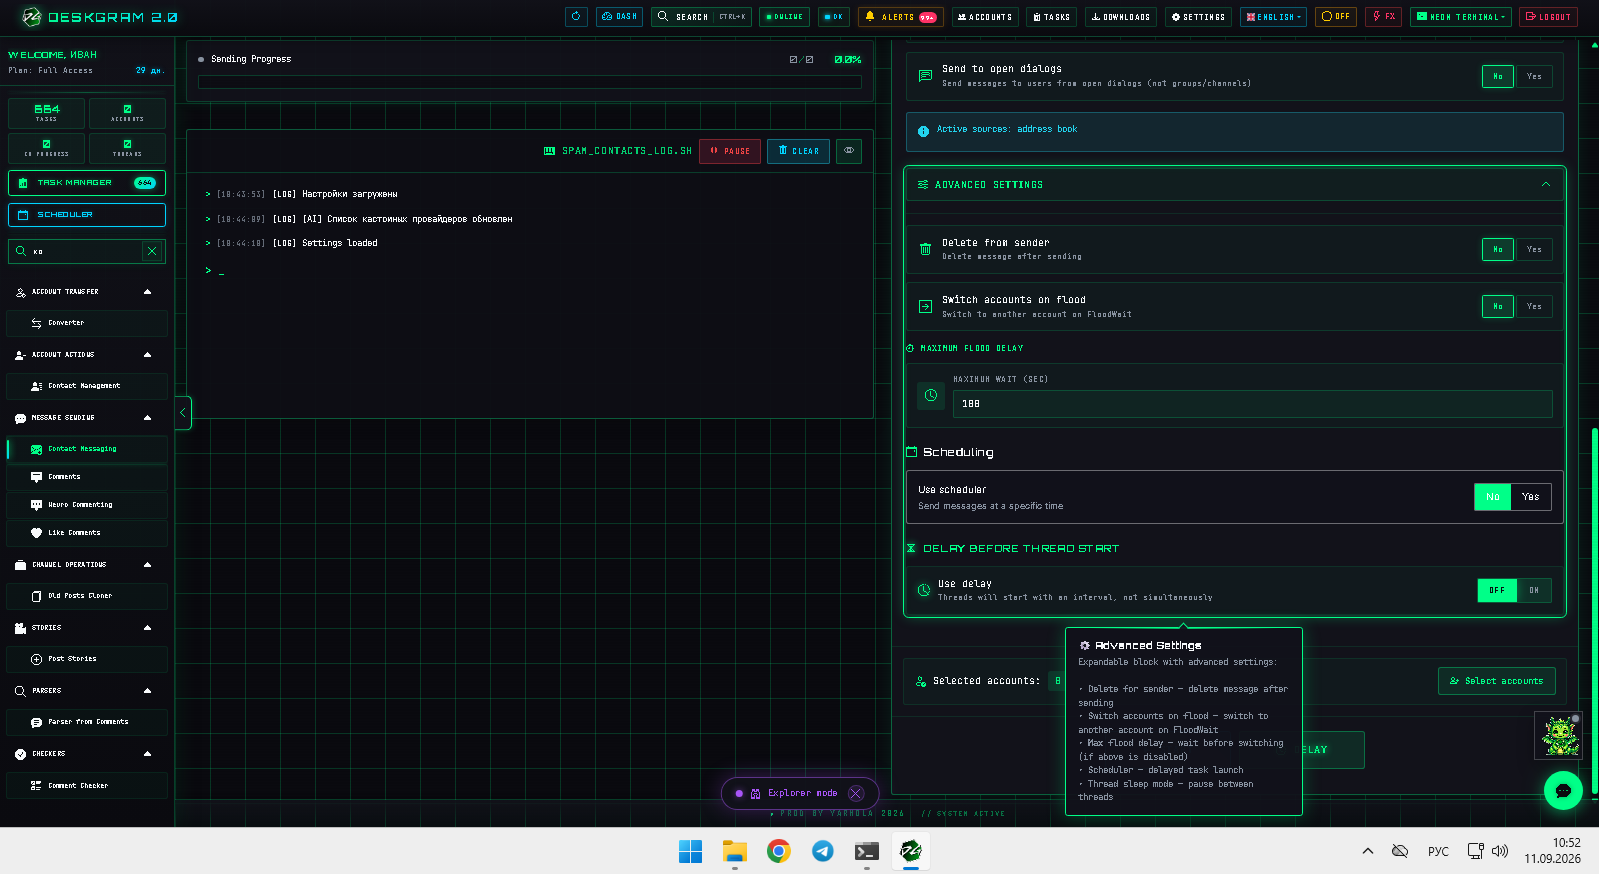Set Send to open dialogs to Yes

(1534, 76)
